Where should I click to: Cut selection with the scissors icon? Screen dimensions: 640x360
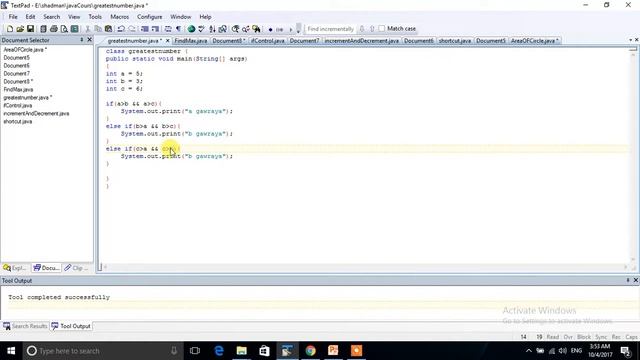[87, 29]
